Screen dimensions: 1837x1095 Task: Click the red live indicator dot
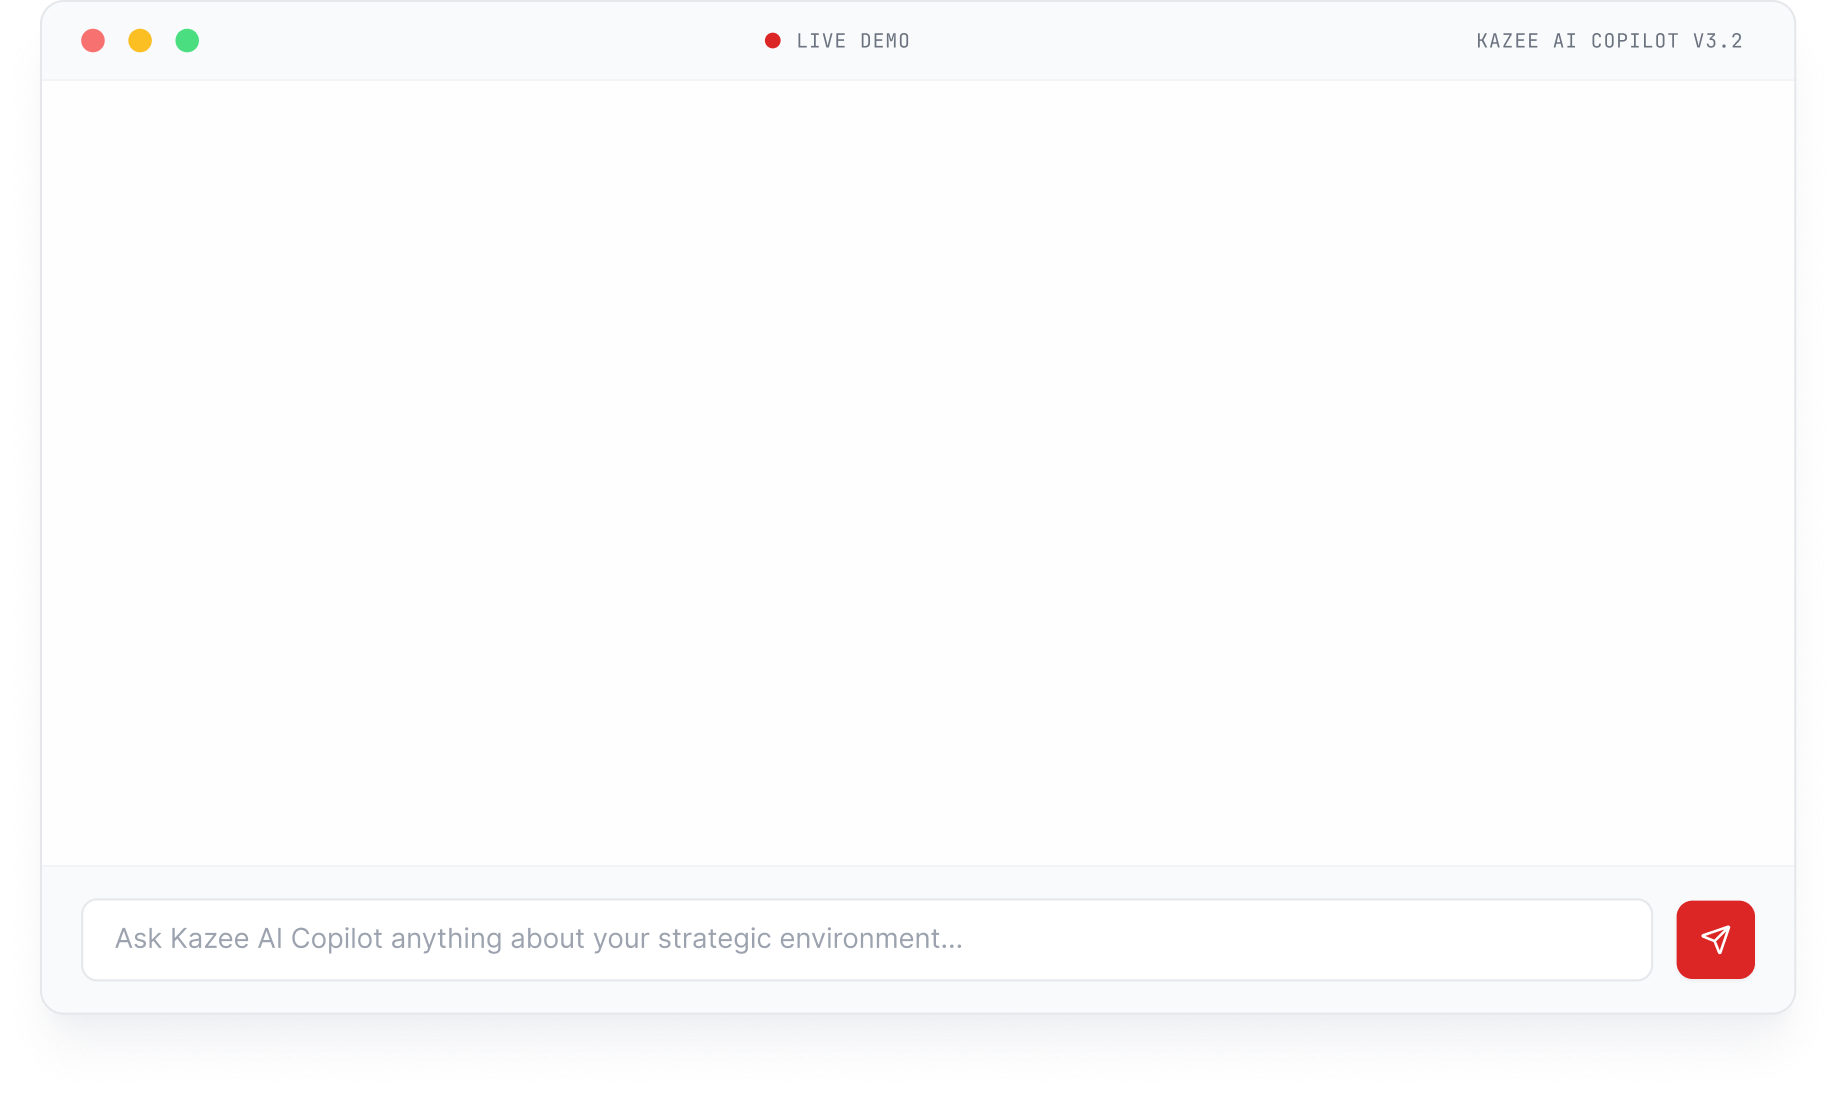tap(772, 41)
